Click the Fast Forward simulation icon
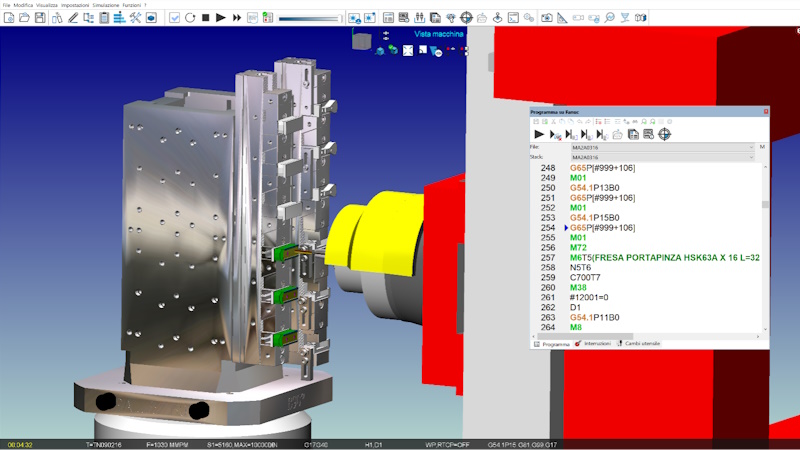Image resolution: width=800 pixels, height=450 pixels. (x=237, y=18)
